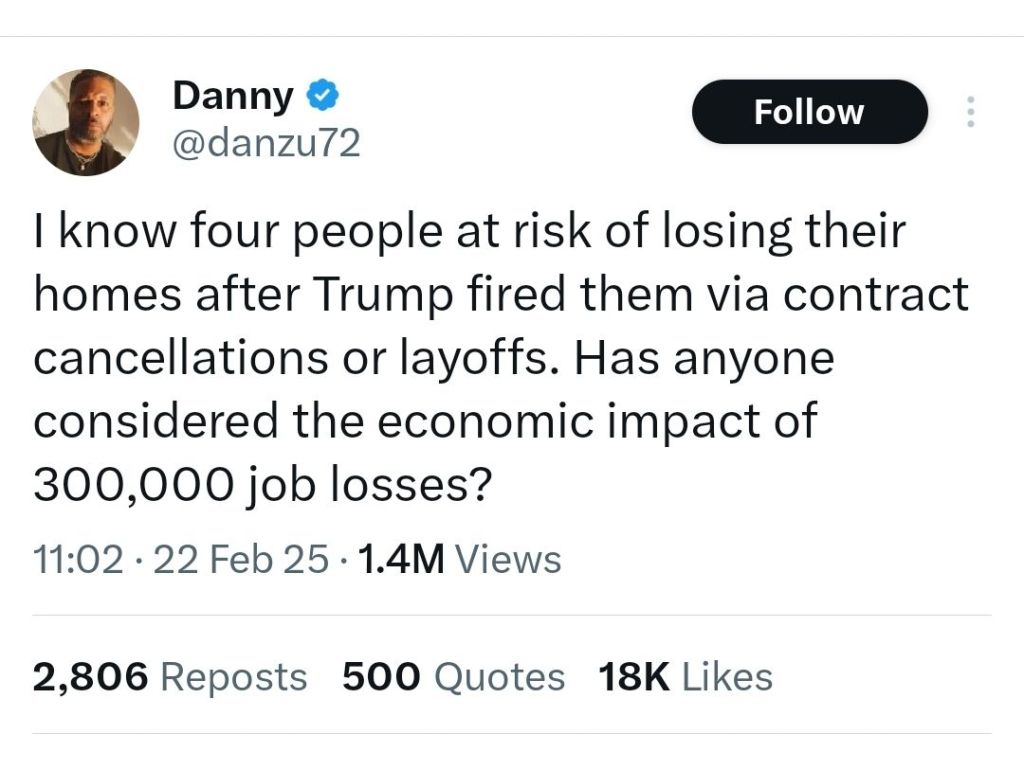This screenshot has height=770, width=1024.
Task: View the 1.4M view count
Action: click(400, 559)
